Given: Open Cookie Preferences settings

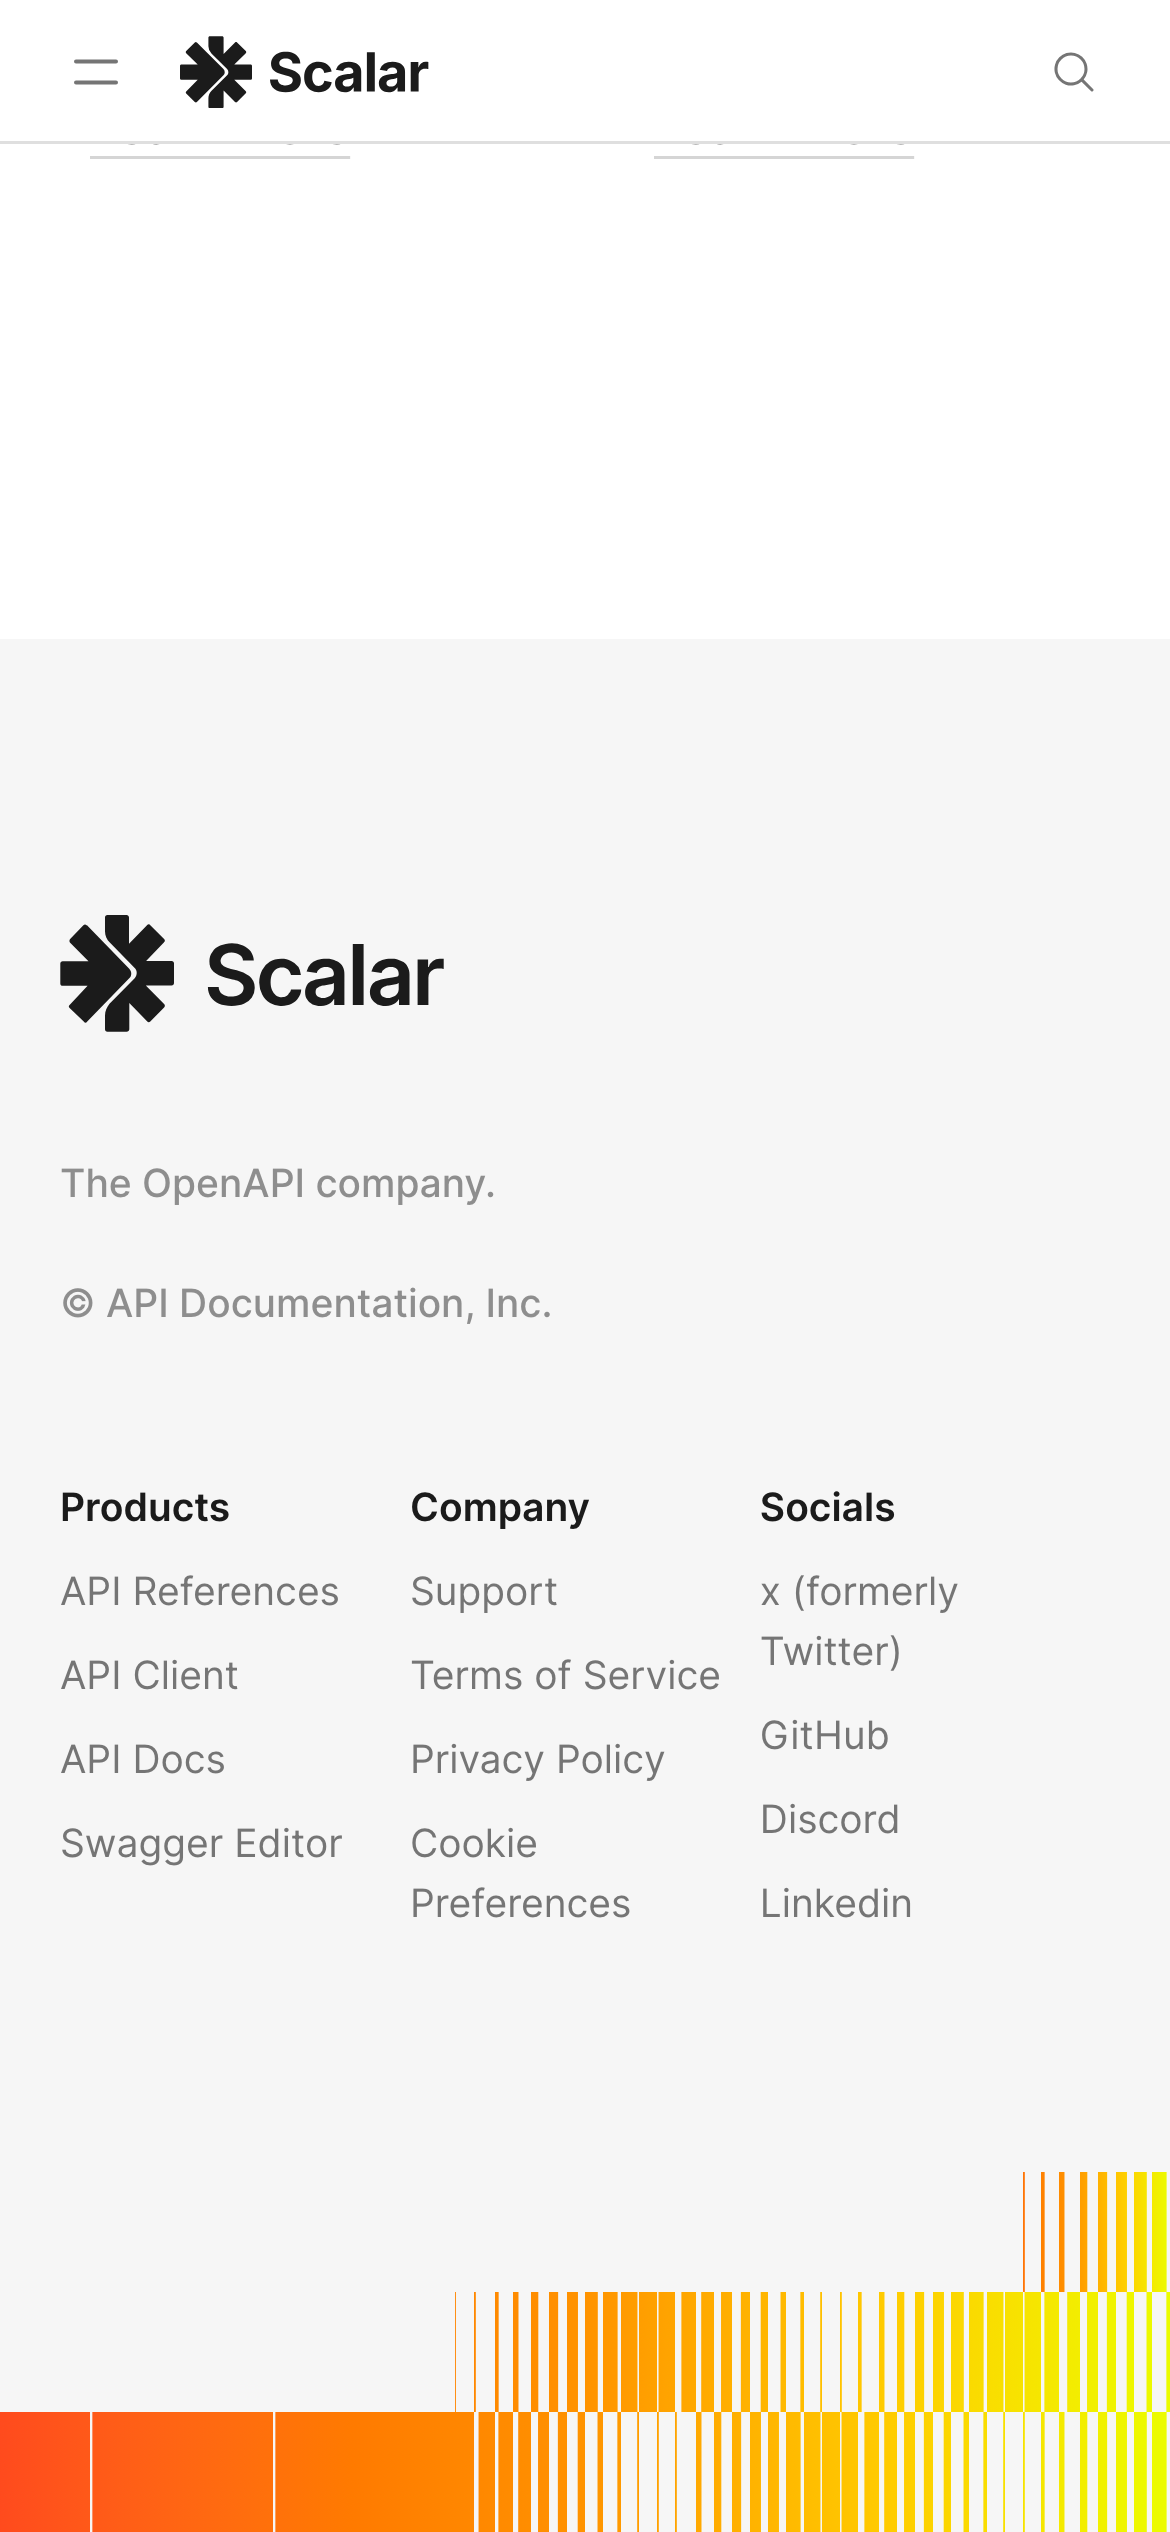Looking at the screenshot, I should 520,1873.
